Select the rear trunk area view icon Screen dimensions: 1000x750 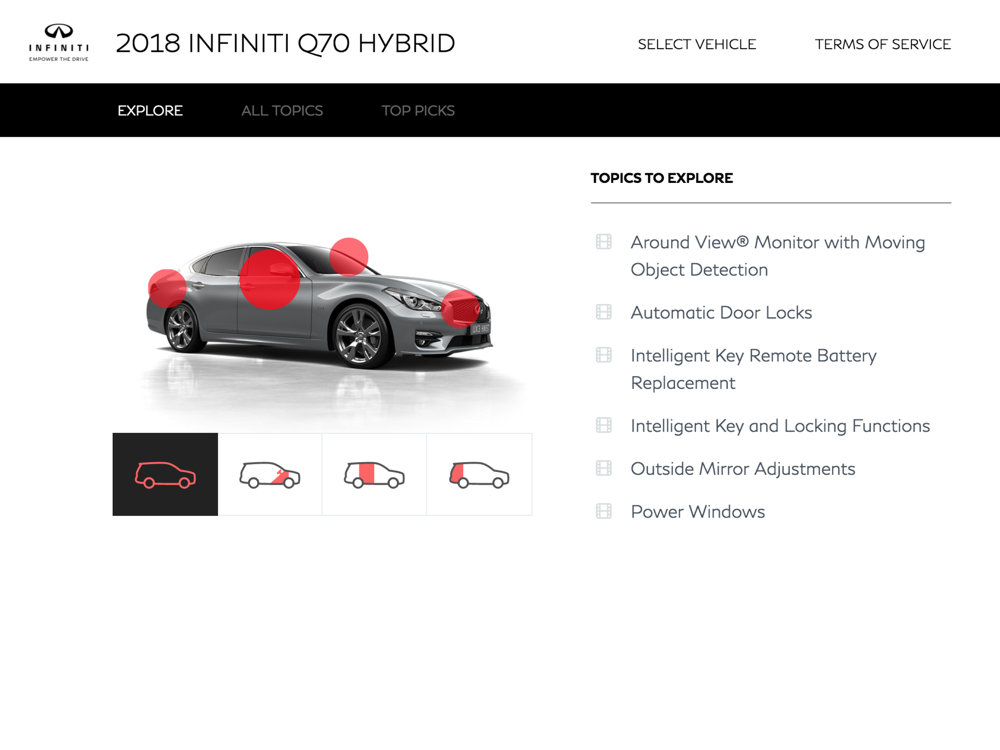pyautogui.click(x=479, y=474)
